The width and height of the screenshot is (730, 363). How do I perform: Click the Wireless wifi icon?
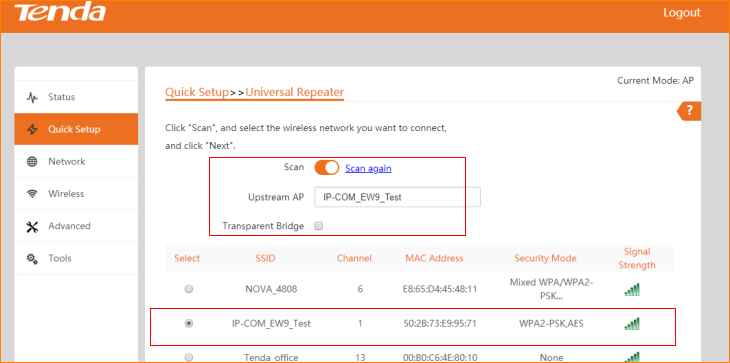32,194
